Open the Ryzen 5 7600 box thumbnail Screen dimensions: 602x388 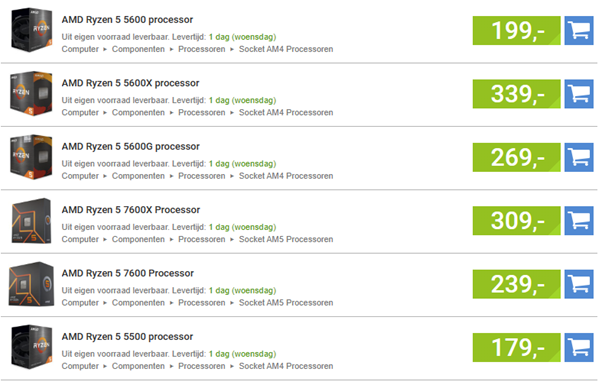point(31,284)
